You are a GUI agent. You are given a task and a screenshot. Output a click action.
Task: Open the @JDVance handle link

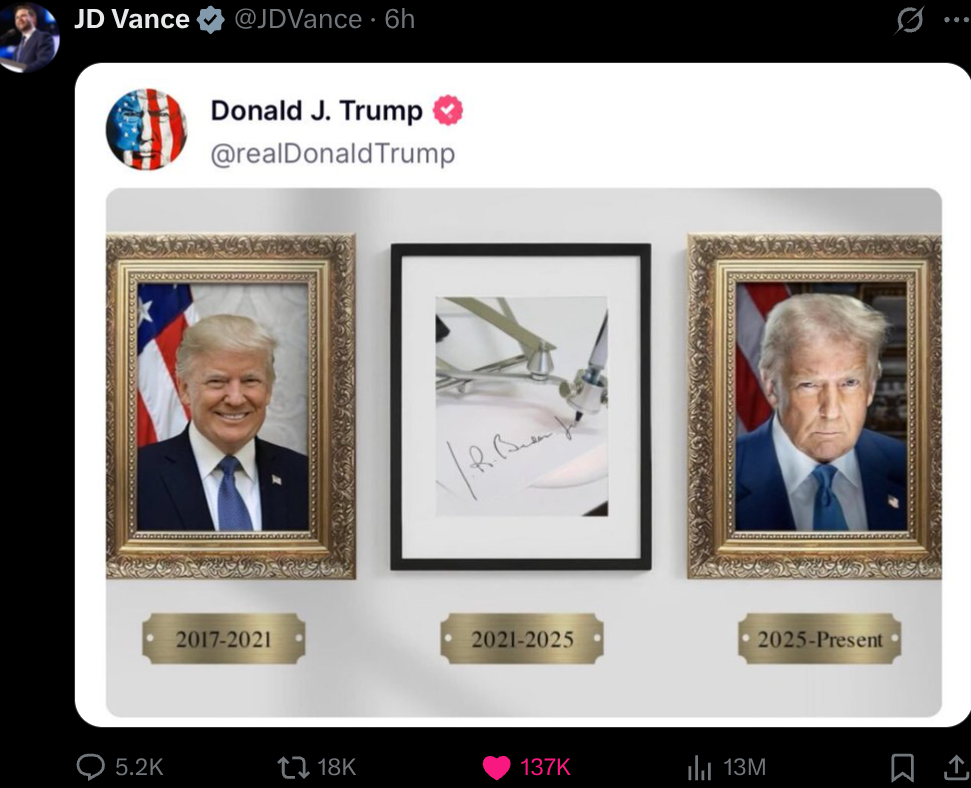298,19
